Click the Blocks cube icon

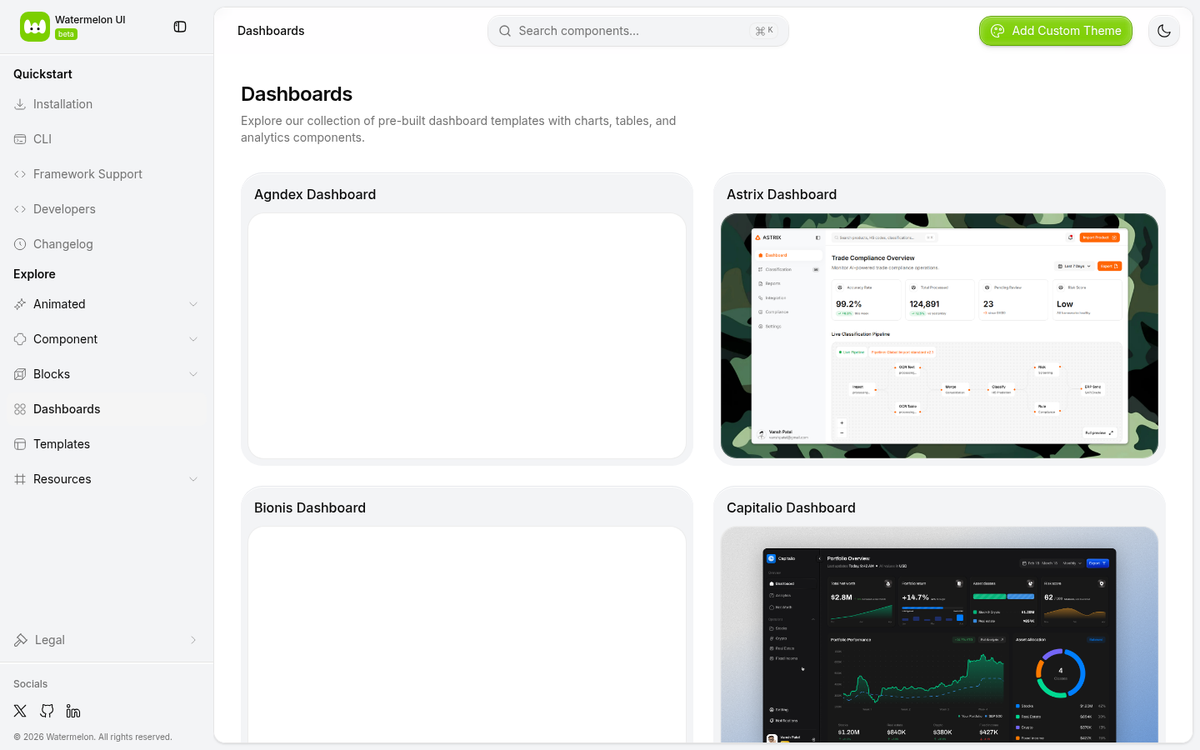(x=20, y=374)
